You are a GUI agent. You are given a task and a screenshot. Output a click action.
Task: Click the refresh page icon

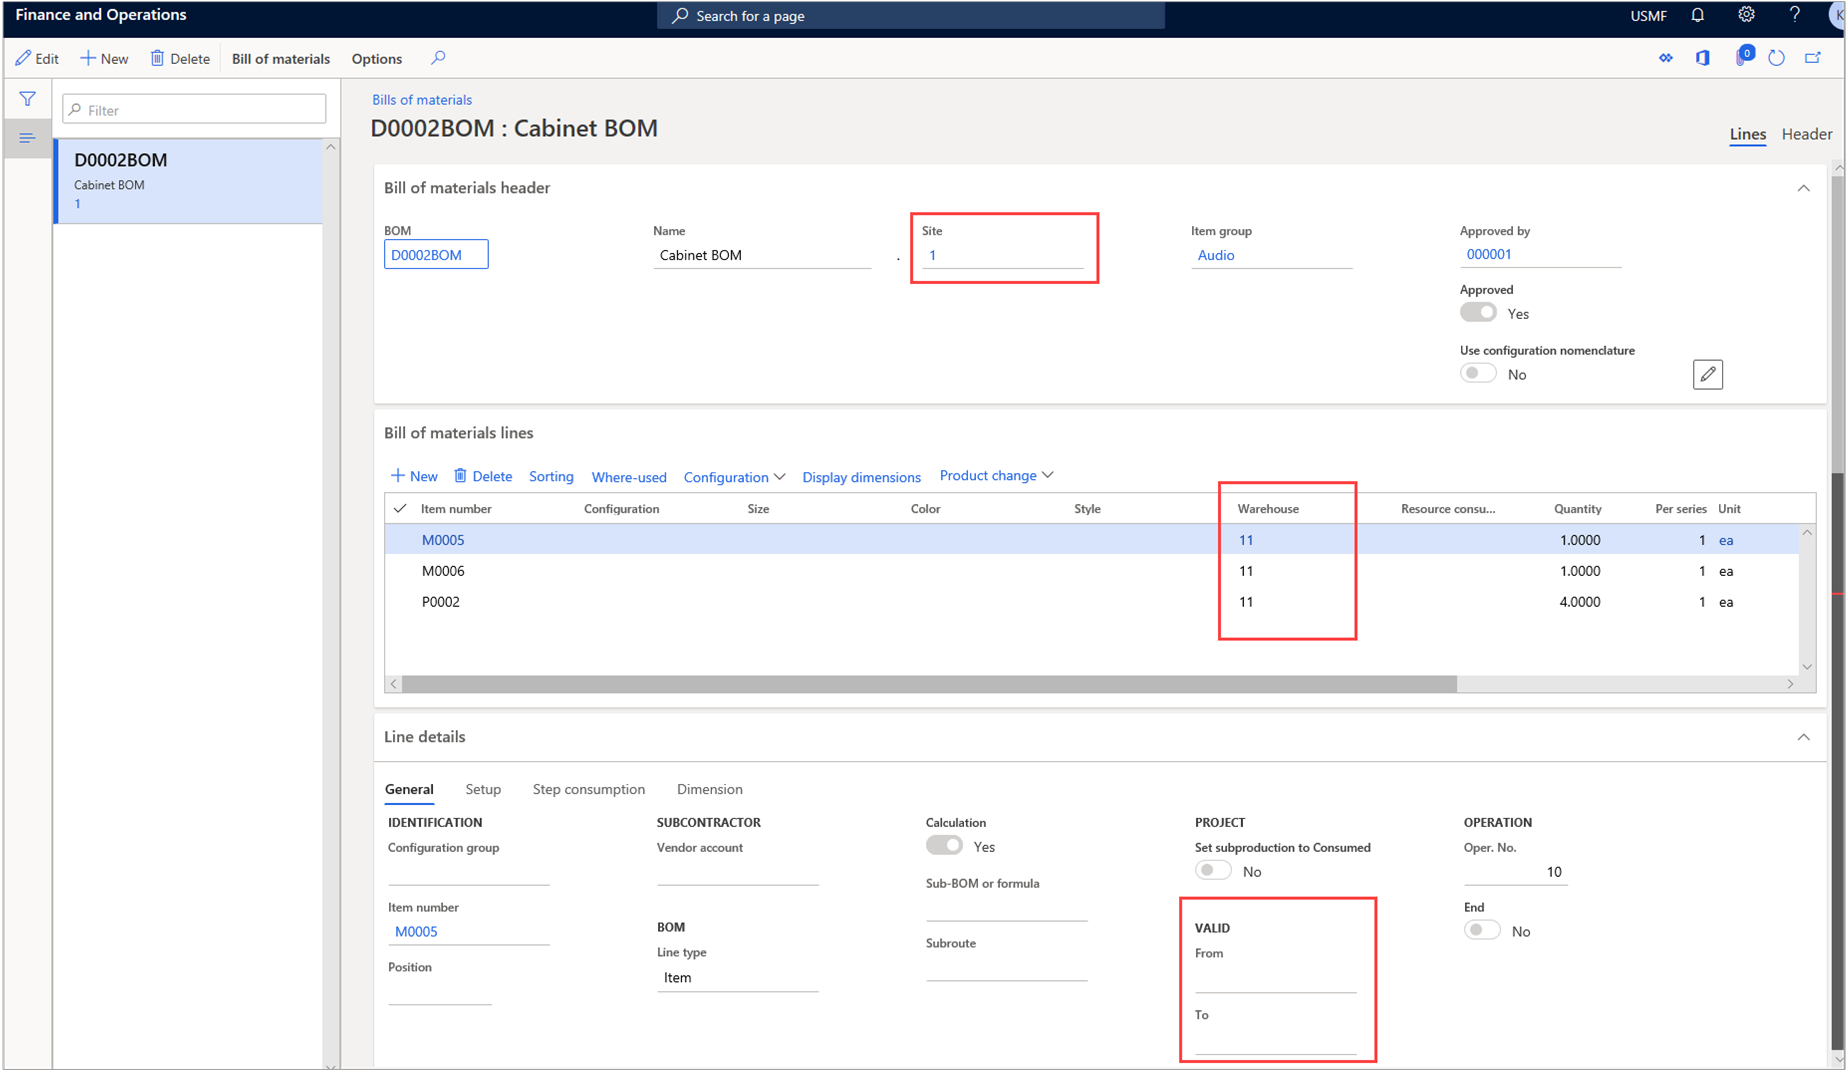1777,58
